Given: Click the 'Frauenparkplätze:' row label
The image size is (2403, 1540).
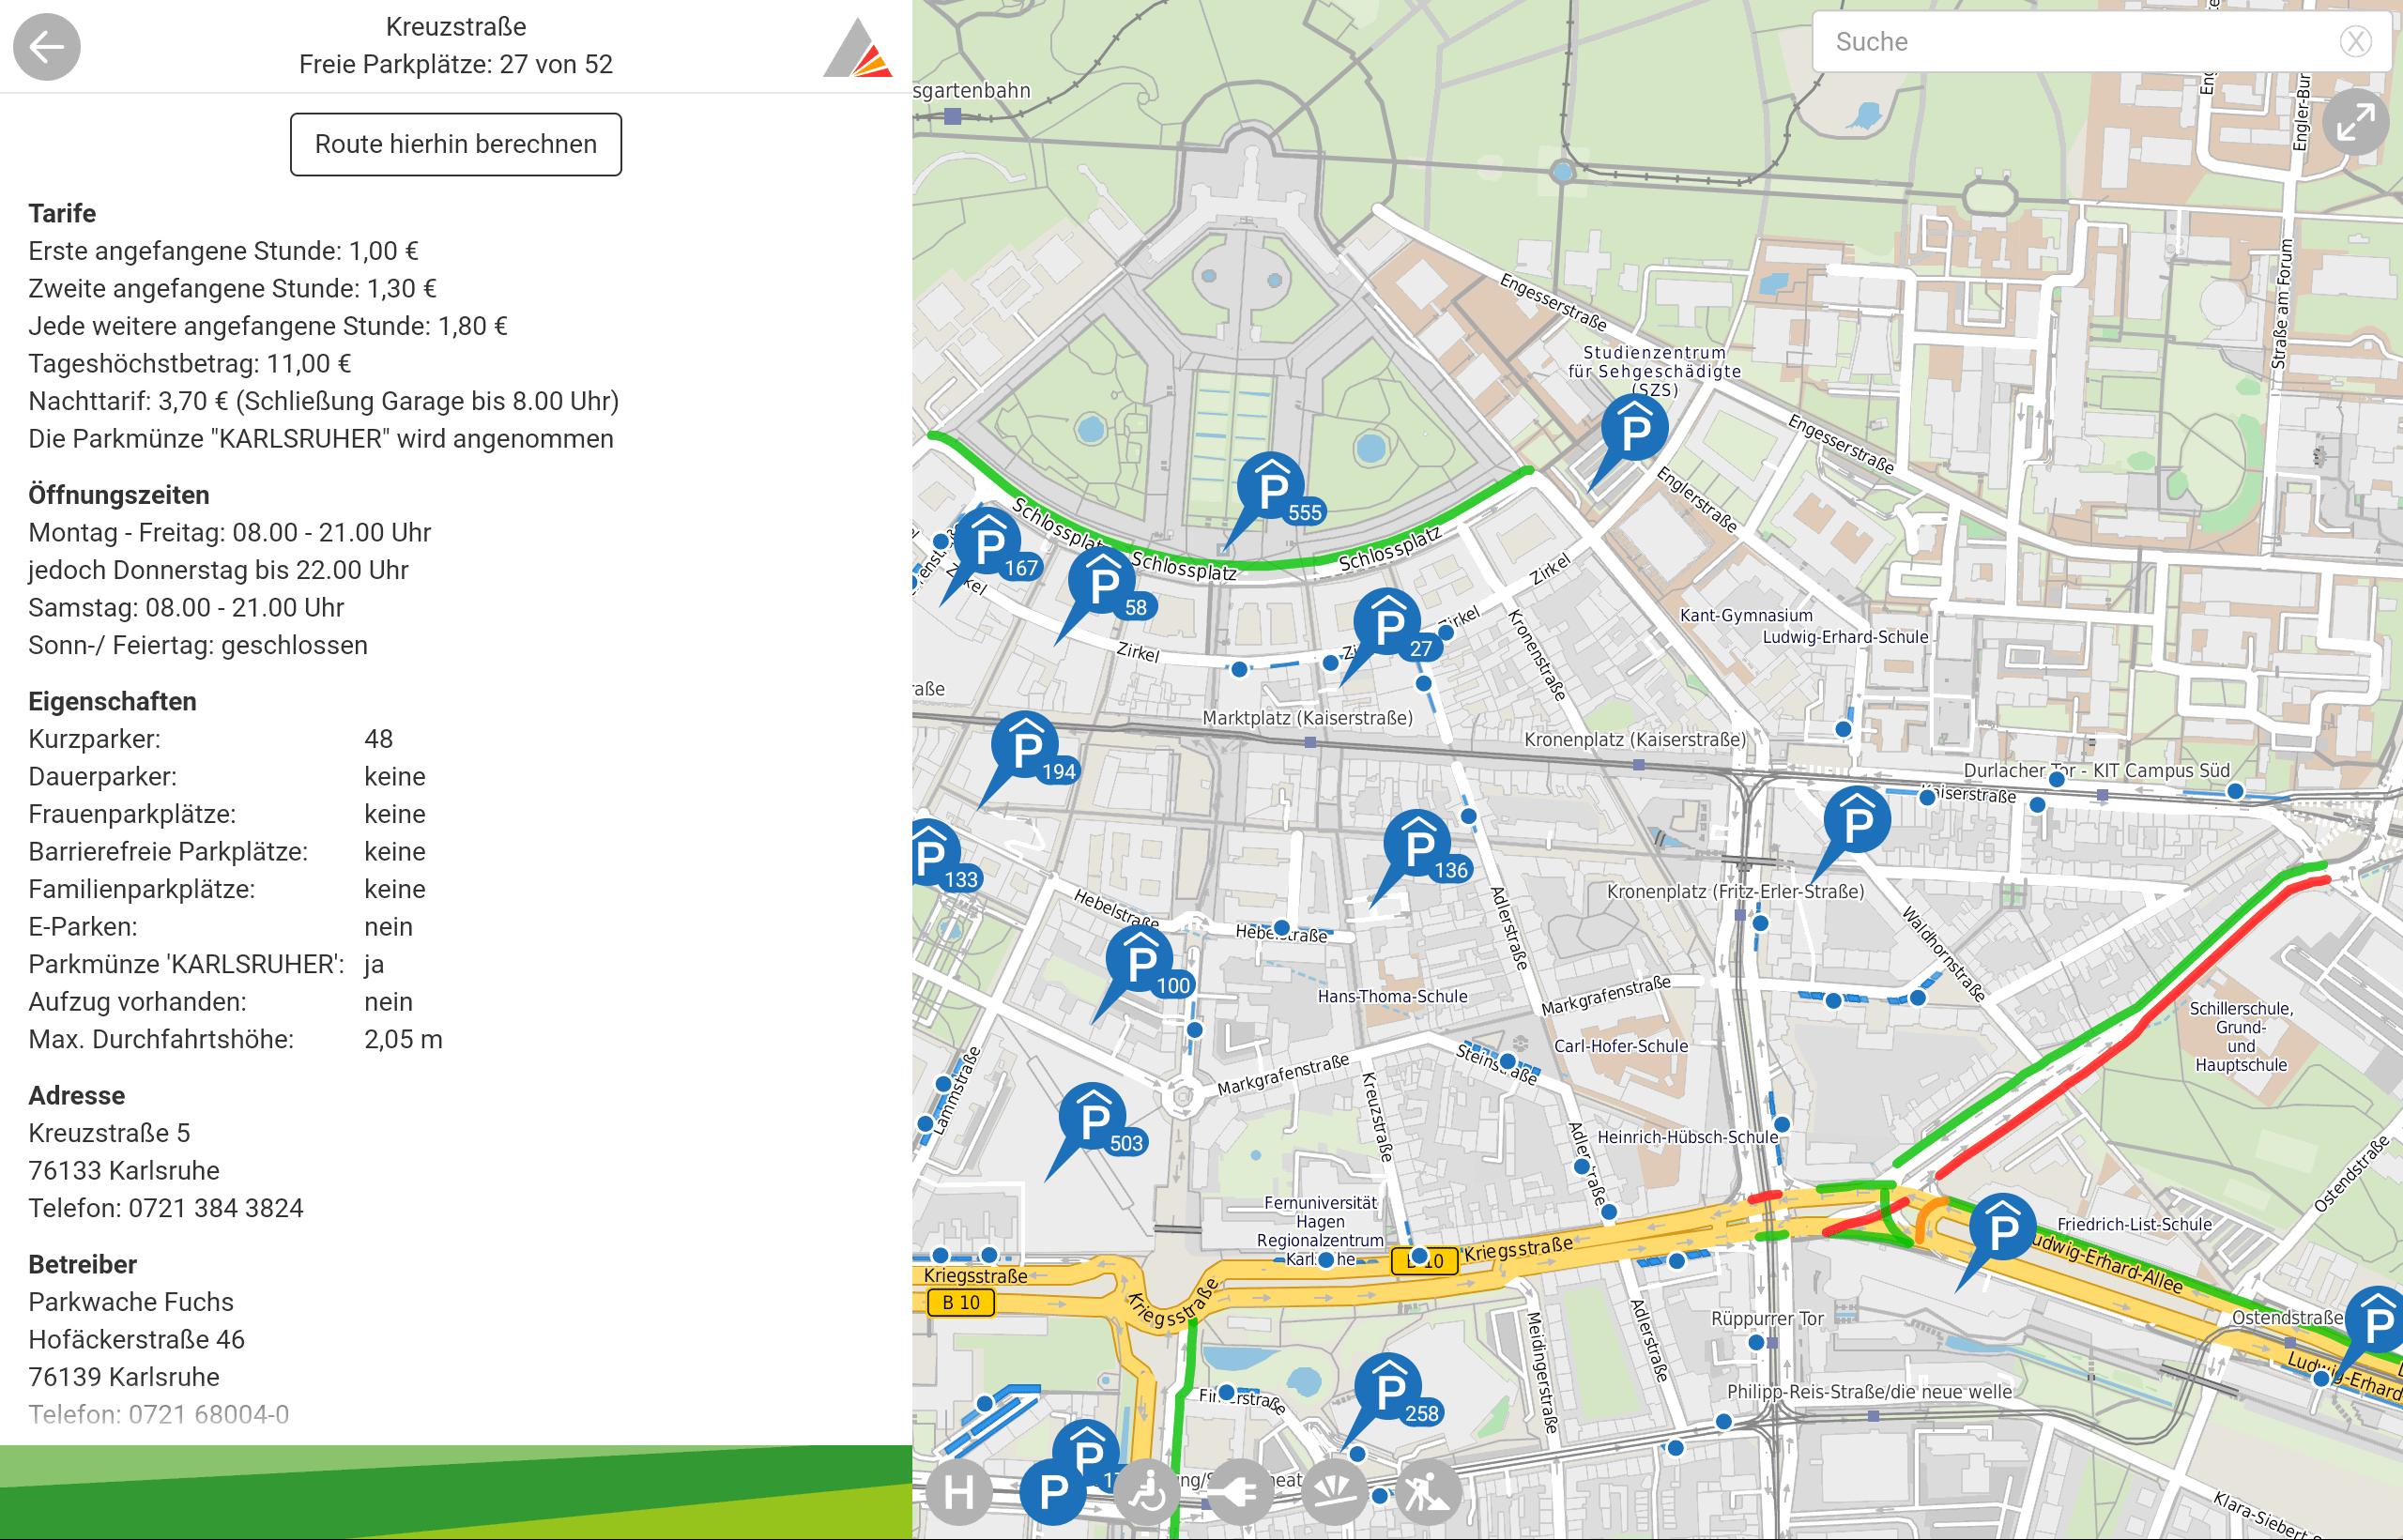Looking at the screenshot, I should click(x=132, y=814).
